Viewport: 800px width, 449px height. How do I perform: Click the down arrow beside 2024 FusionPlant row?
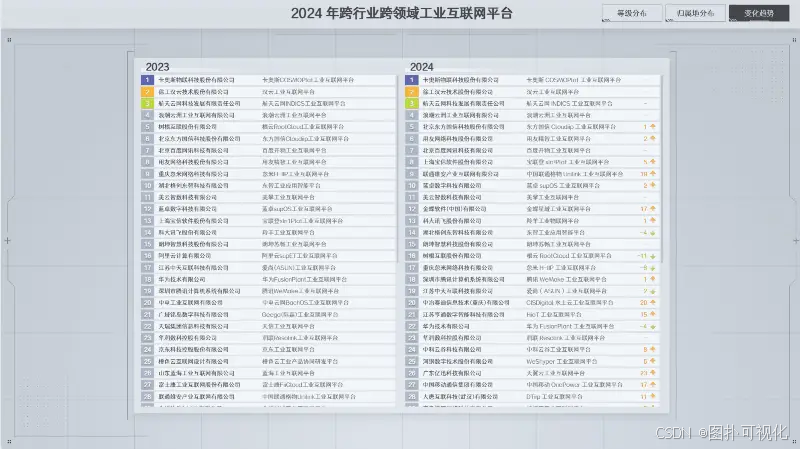coord(653,327)
